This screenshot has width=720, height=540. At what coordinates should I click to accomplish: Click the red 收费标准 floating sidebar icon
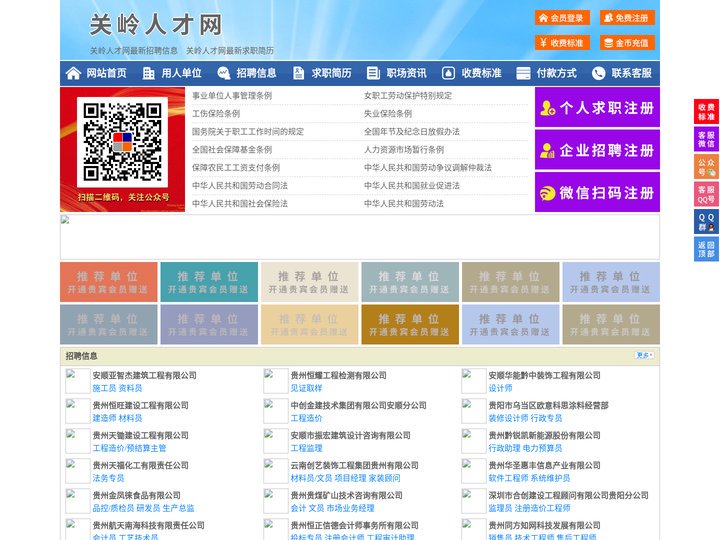[706, 112]
